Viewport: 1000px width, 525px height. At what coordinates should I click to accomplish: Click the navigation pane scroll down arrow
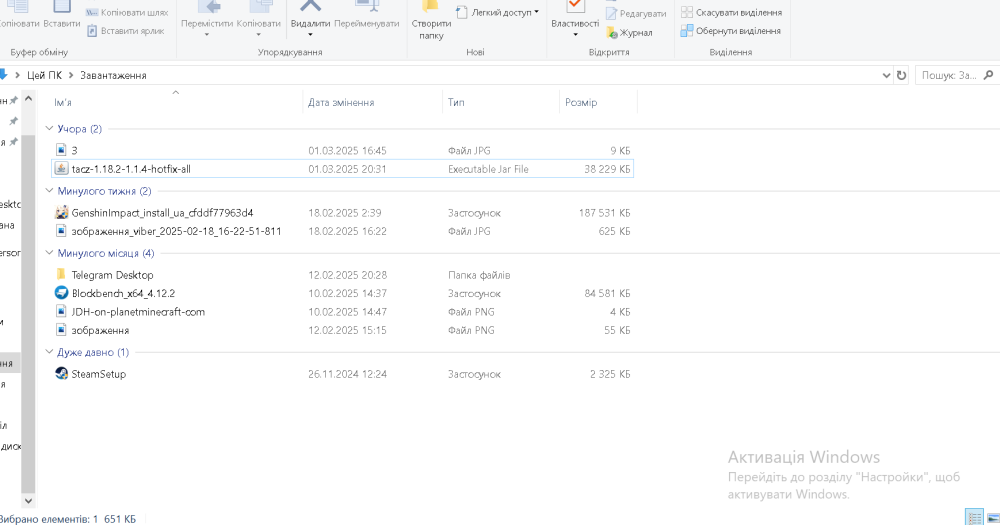[28, 501]
